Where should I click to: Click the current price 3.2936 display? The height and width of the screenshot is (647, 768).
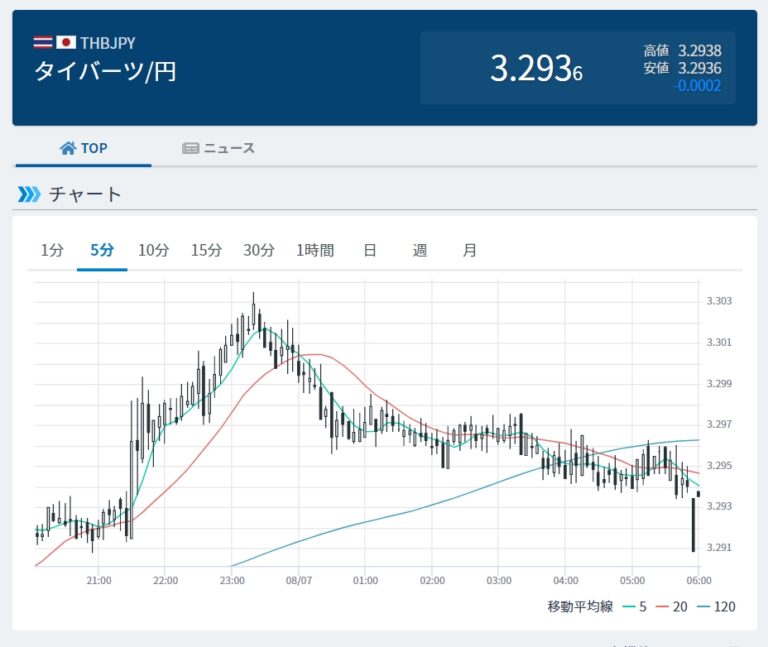[x=536, y=68]
